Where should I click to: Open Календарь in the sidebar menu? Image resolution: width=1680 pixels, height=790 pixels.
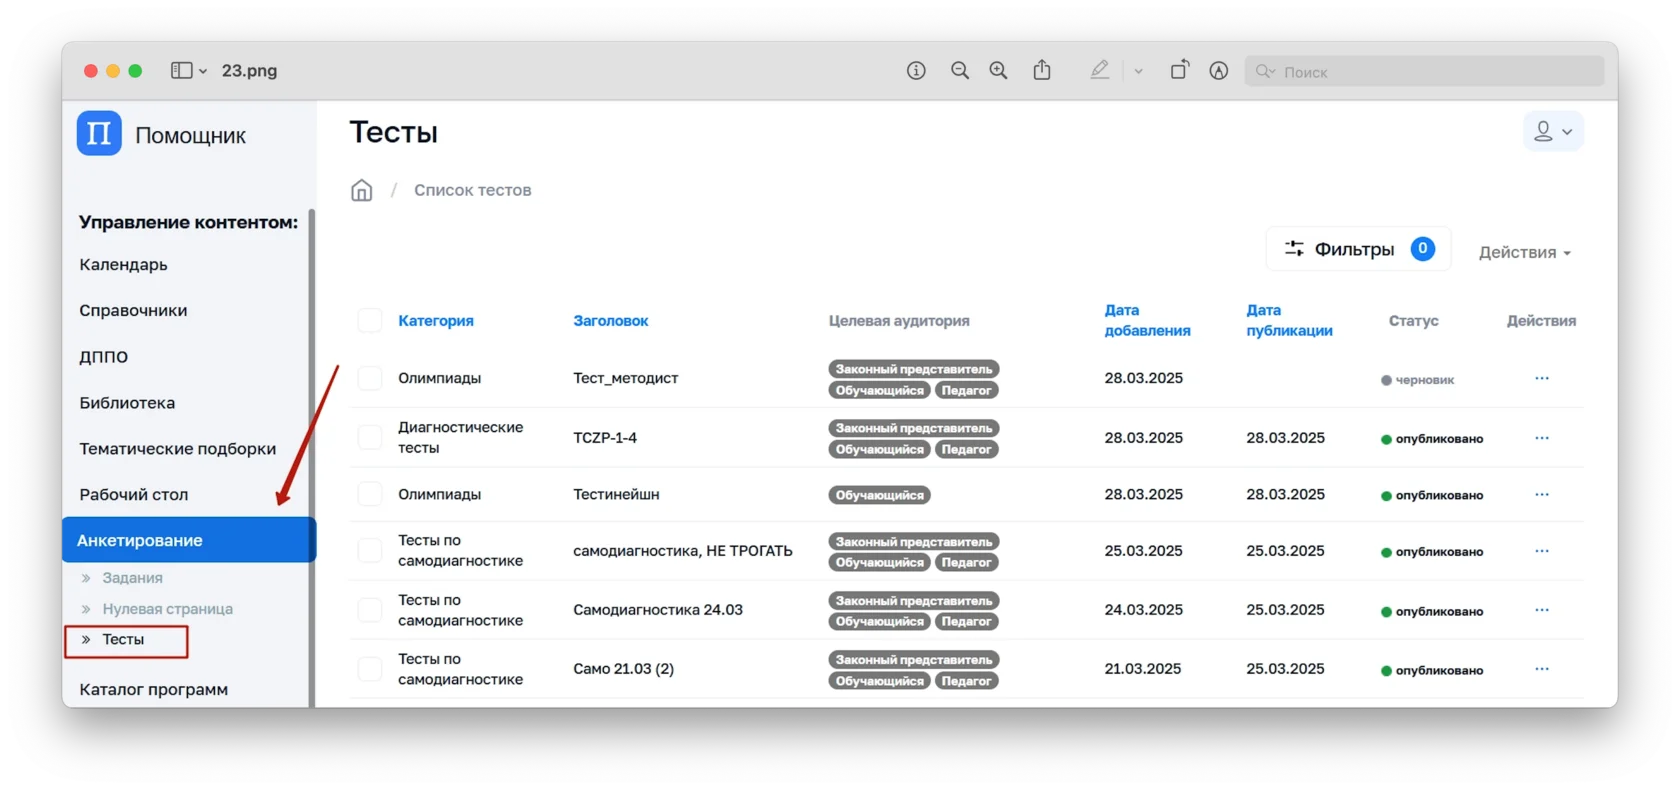point(124,265)
